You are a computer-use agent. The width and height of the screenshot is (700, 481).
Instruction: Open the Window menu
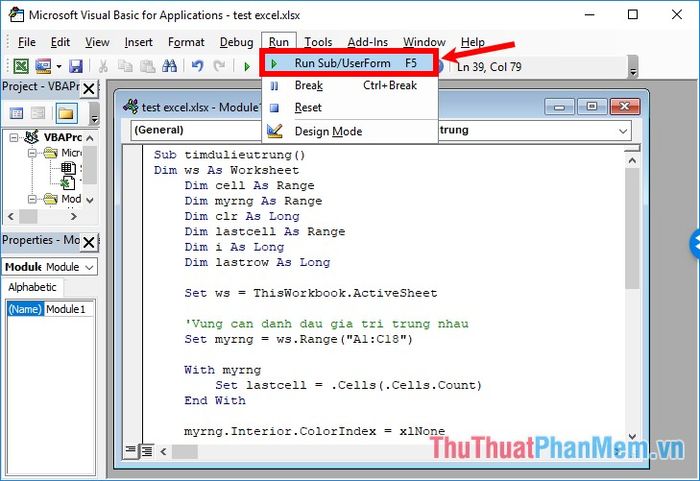click(x=424, y=42)
